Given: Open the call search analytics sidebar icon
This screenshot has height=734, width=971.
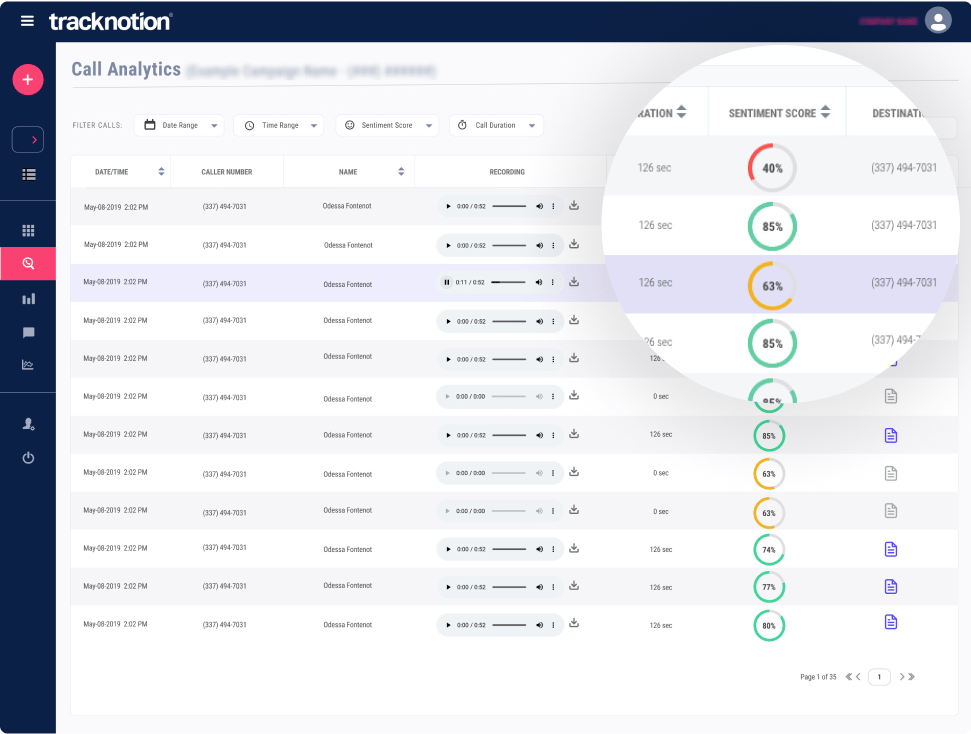Looking at the screenshot, I should coord(28,263).
